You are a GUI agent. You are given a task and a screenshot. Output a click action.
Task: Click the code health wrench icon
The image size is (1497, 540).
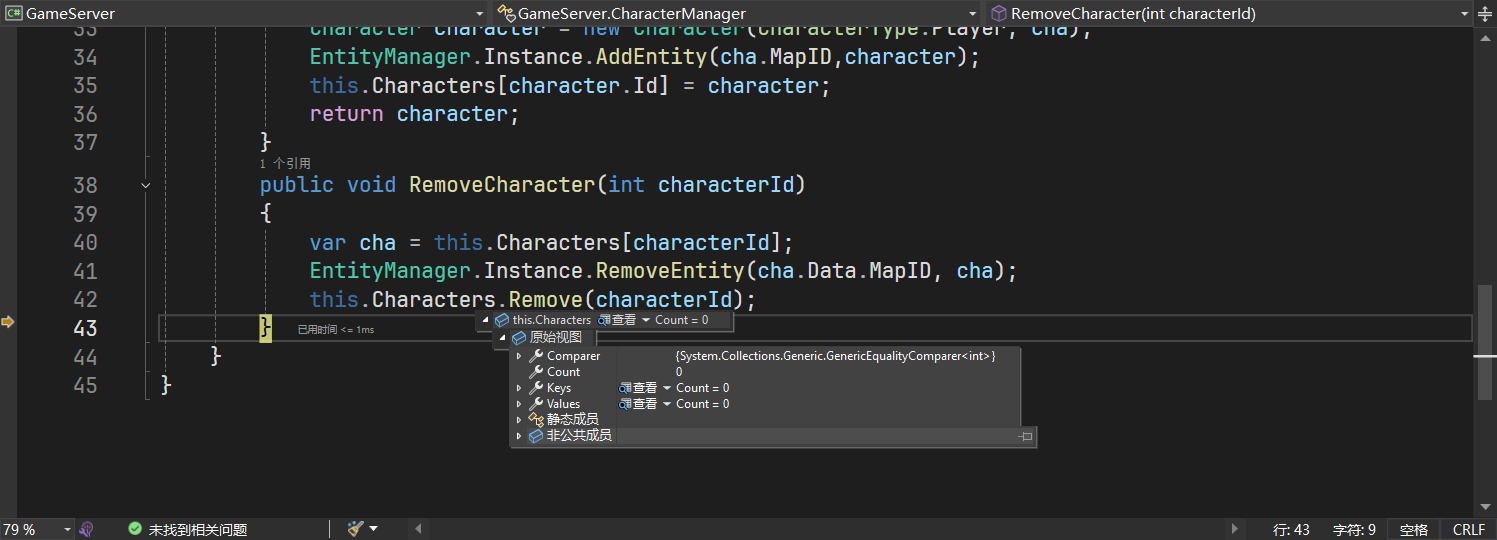[x=86, y=529]
